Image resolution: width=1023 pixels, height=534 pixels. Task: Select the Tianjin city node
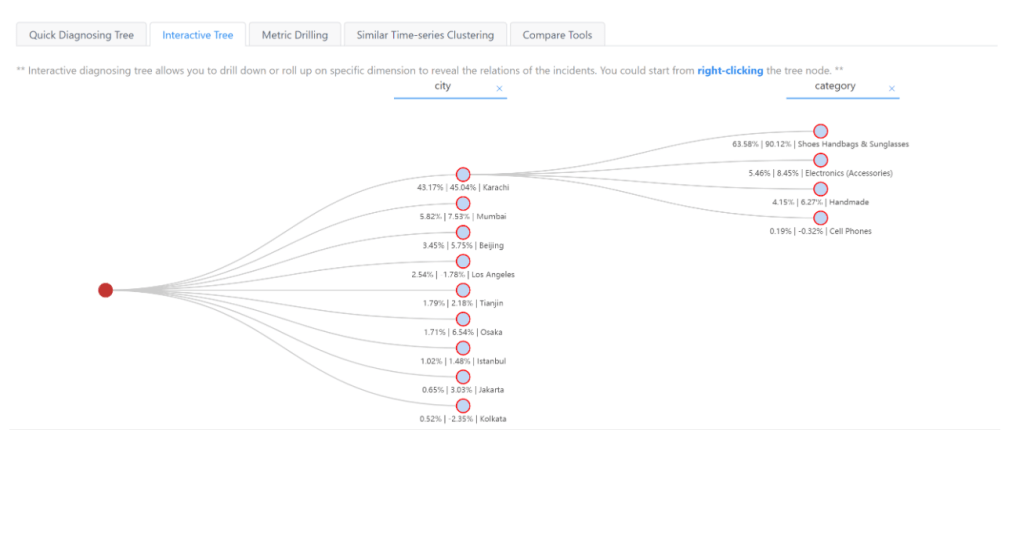point(463,290)
